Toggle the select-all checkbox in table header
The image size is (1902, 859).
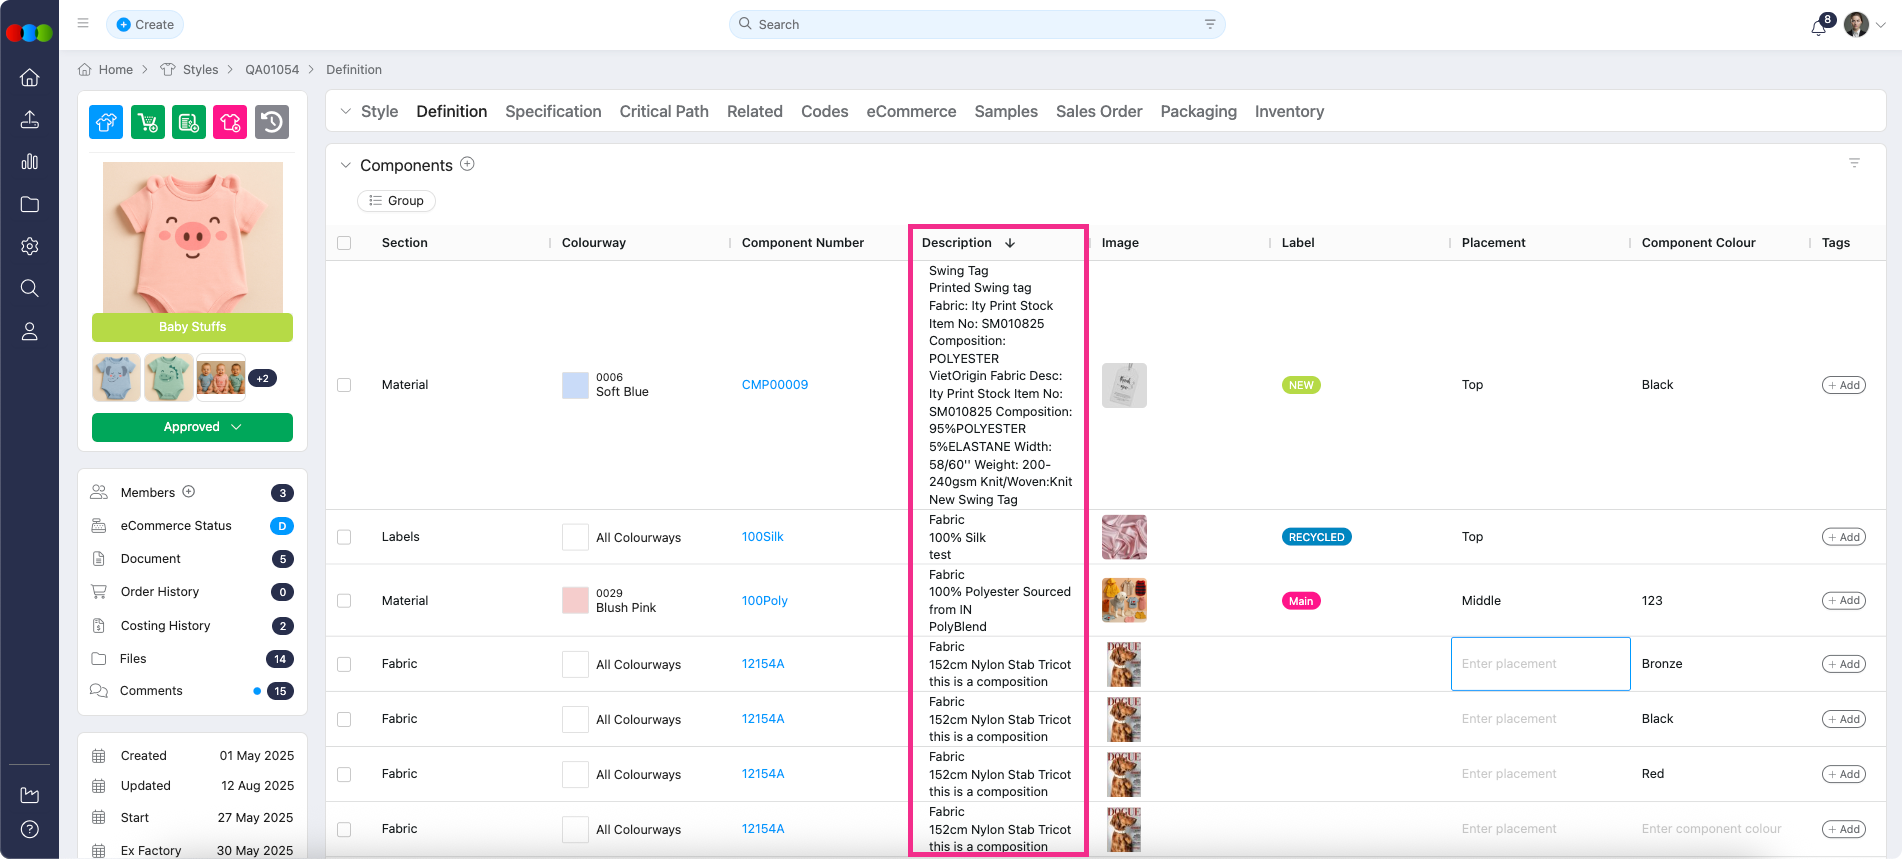pyautogui.click(x=344, y=243)
